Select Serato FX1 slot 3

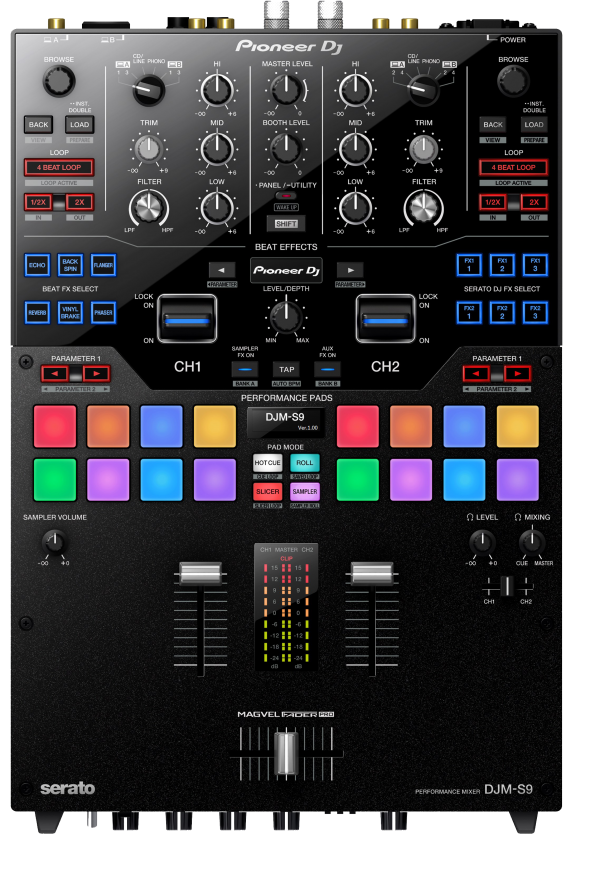pyautogui.click(x=535, y=265)
